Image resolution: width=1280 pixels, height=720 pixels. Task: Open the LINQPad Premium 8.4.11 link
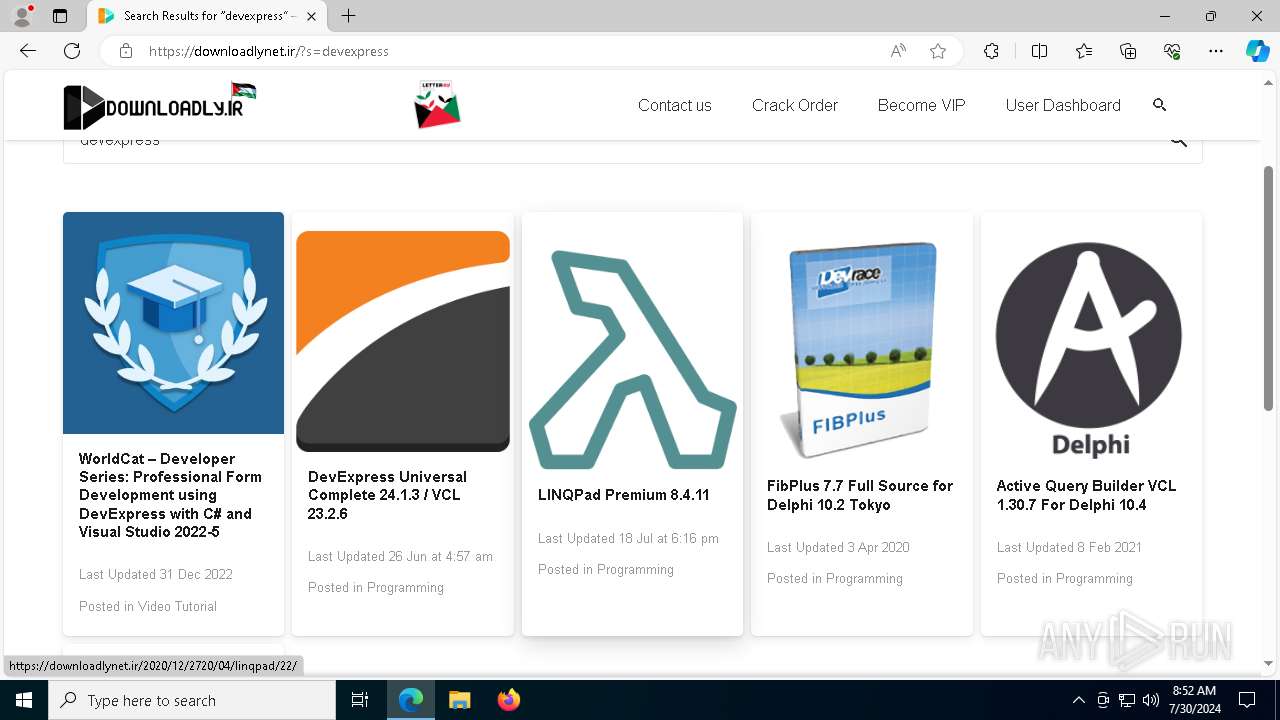[x=623, y=495]
